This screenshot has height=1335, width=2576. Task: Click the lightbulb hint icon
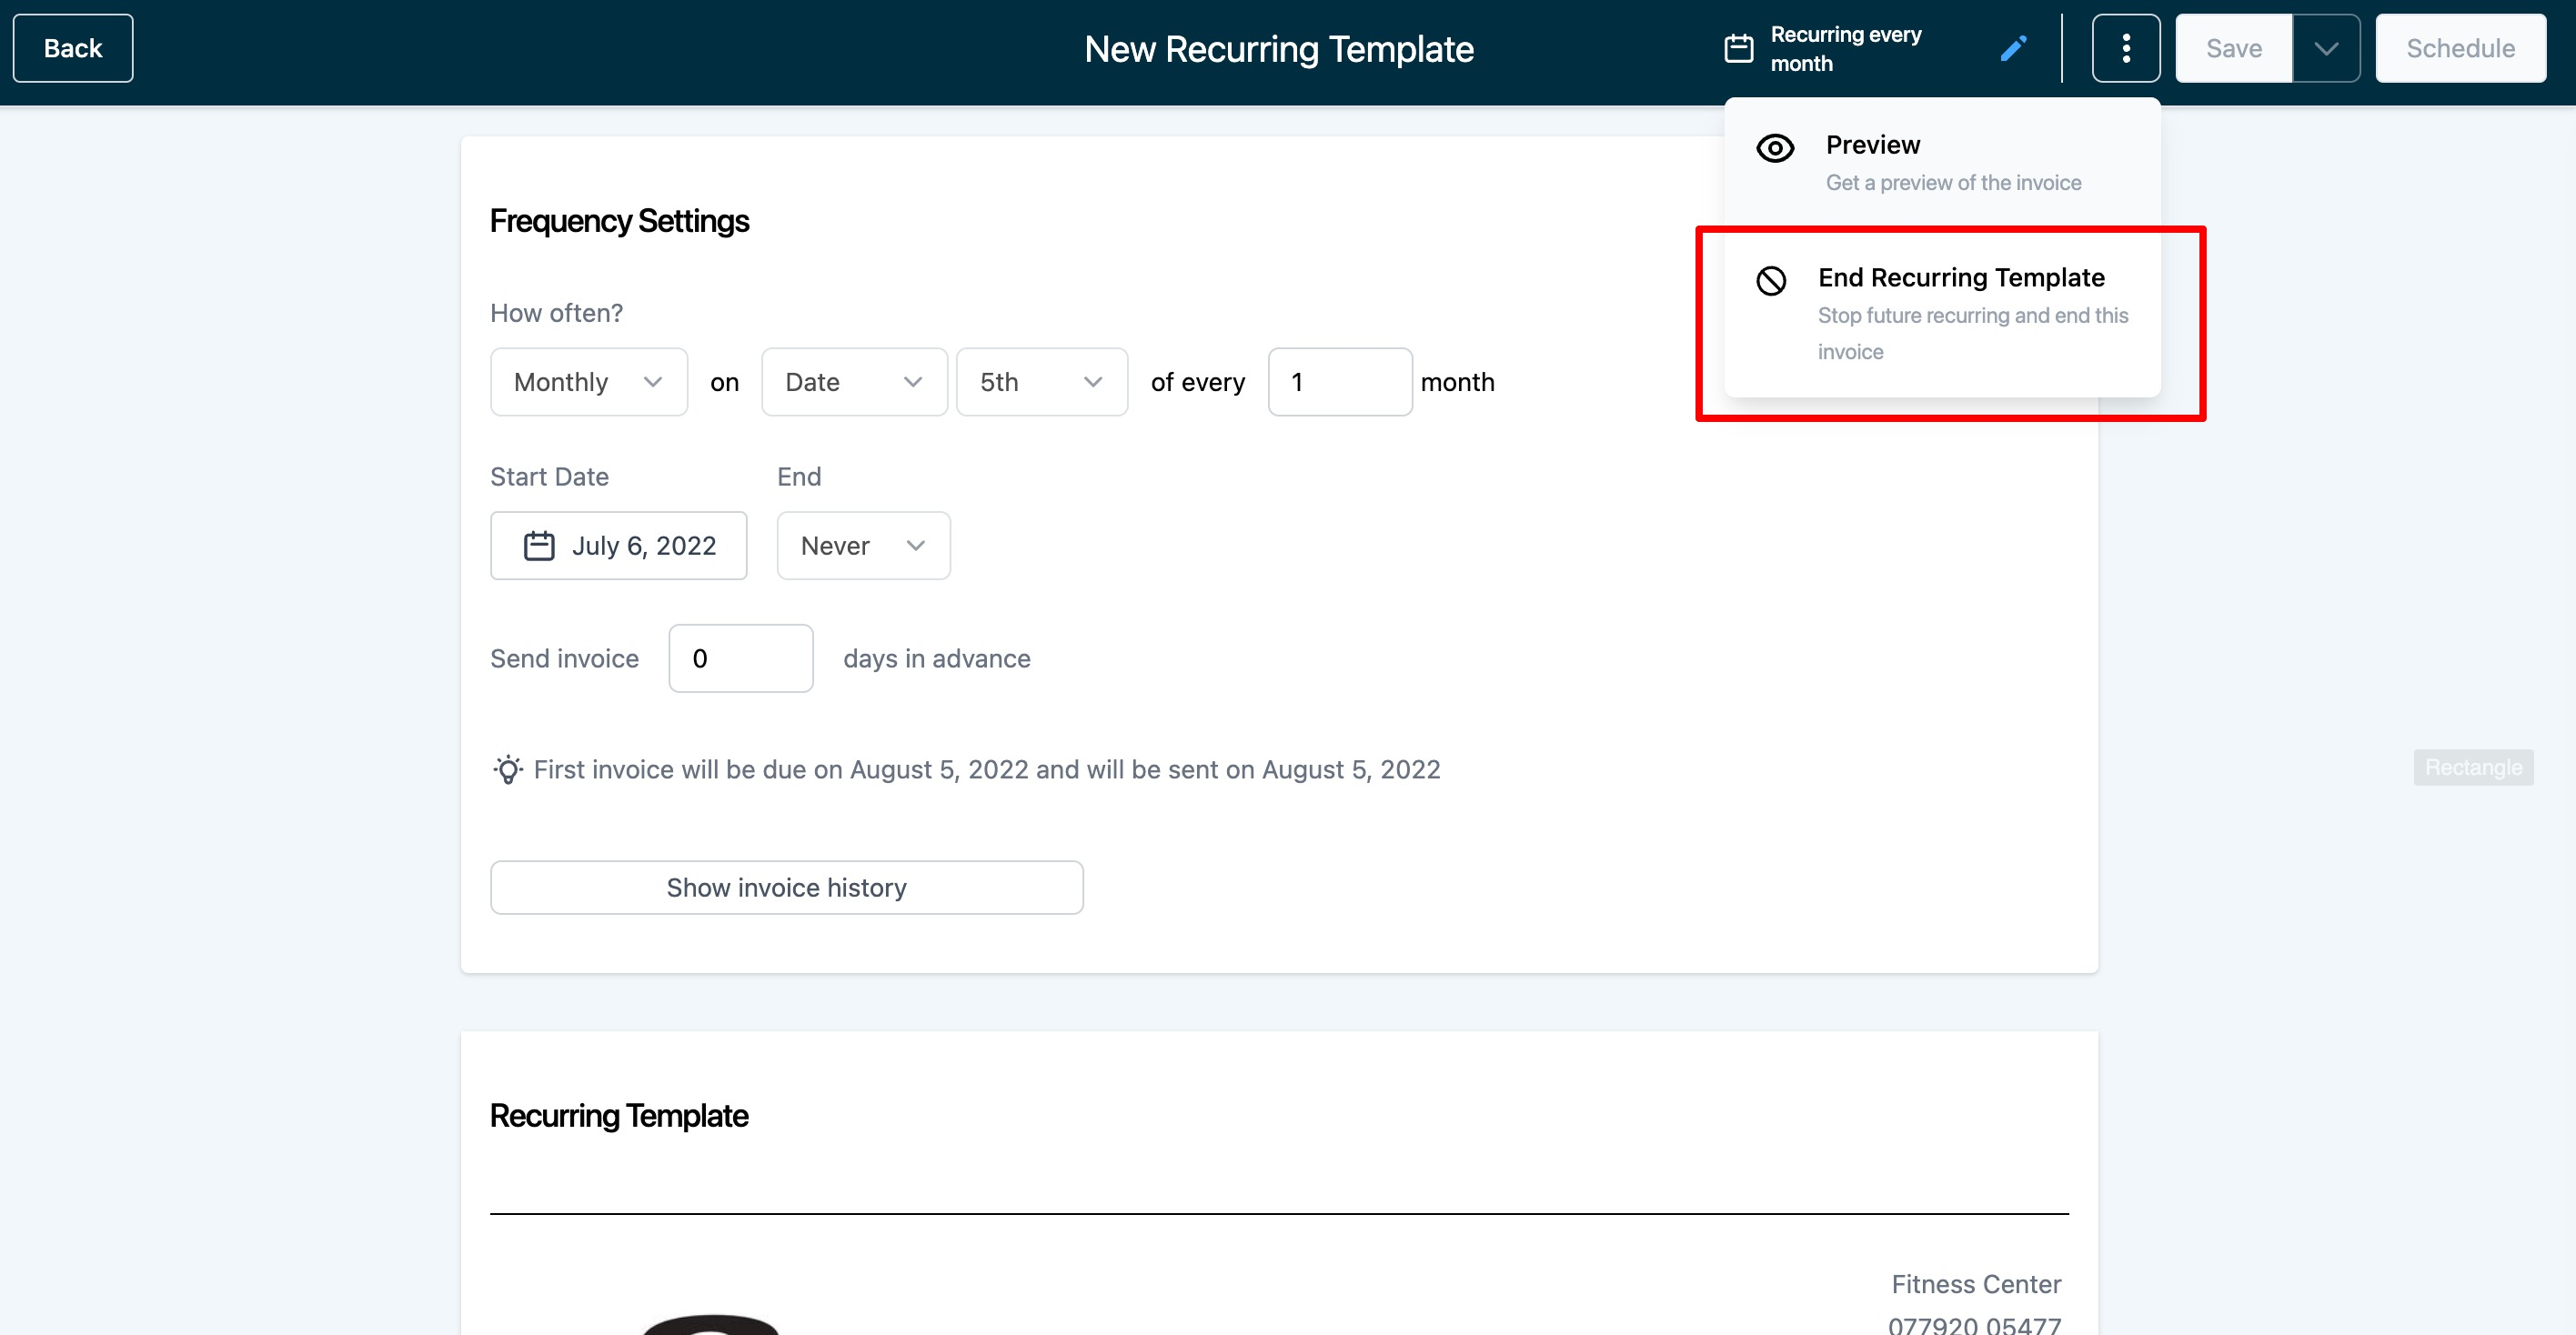click(508, 769)
